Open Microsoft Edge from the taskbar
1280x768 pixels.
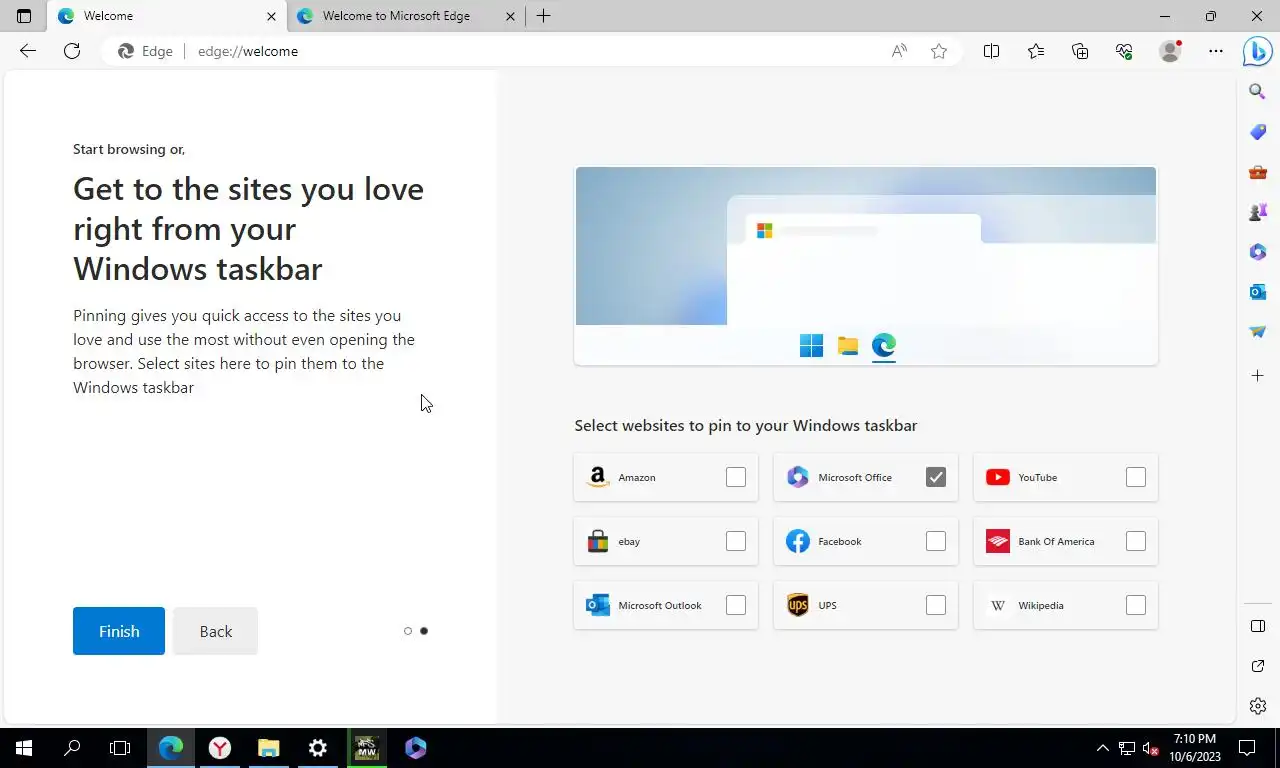pos(171,747)
